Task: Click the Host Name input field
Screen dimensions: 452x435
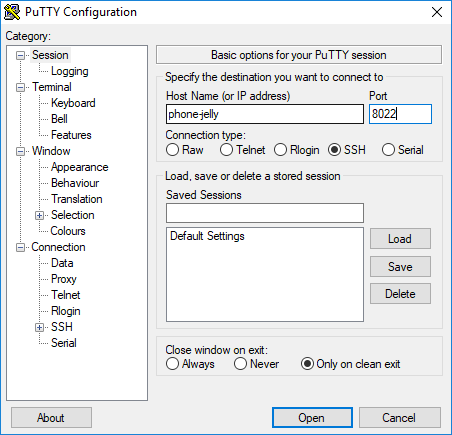Action: (x=265, y=114)
